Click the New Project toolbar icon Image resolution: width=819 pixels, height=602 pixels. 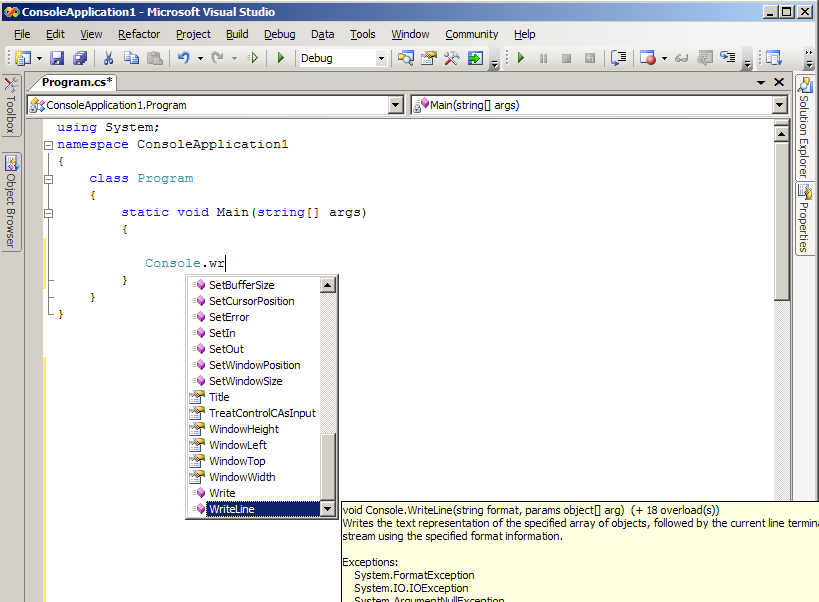22,58
